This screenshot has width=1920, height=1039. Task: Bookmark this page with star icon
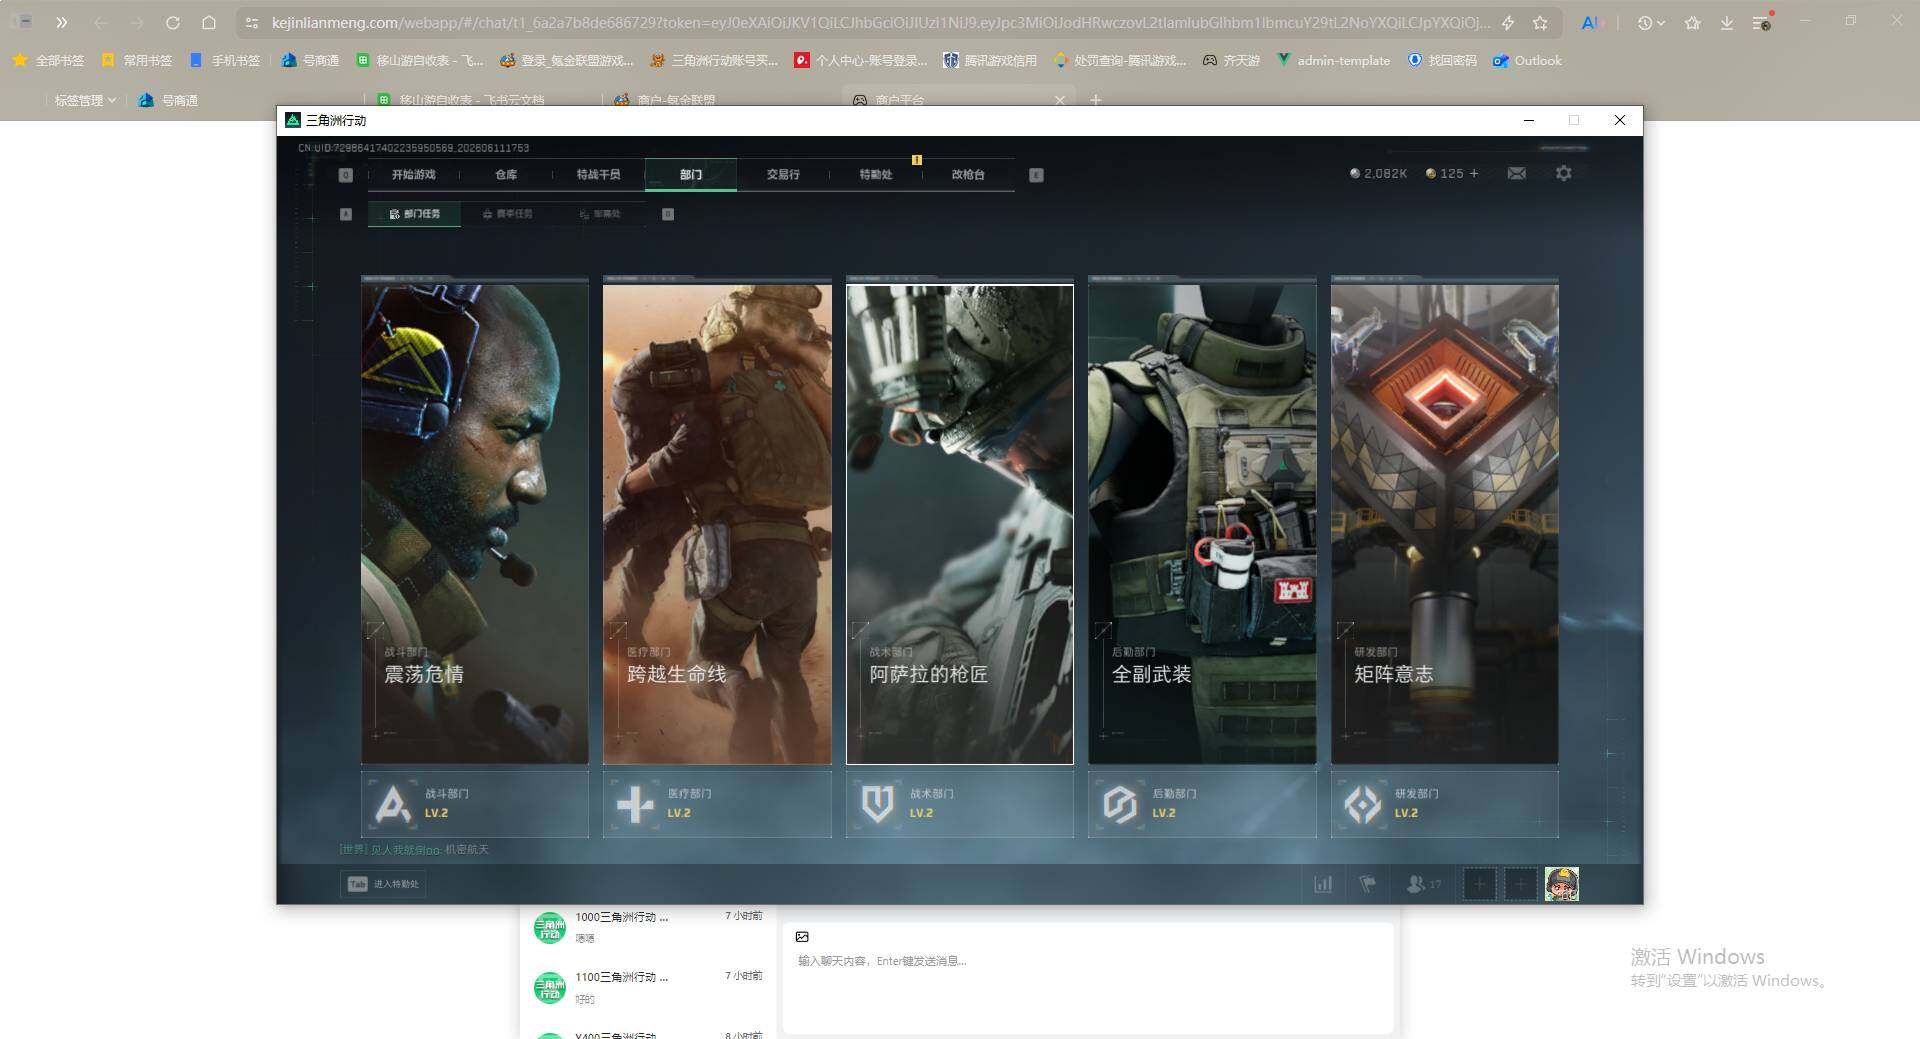(x=1540, y=22)
